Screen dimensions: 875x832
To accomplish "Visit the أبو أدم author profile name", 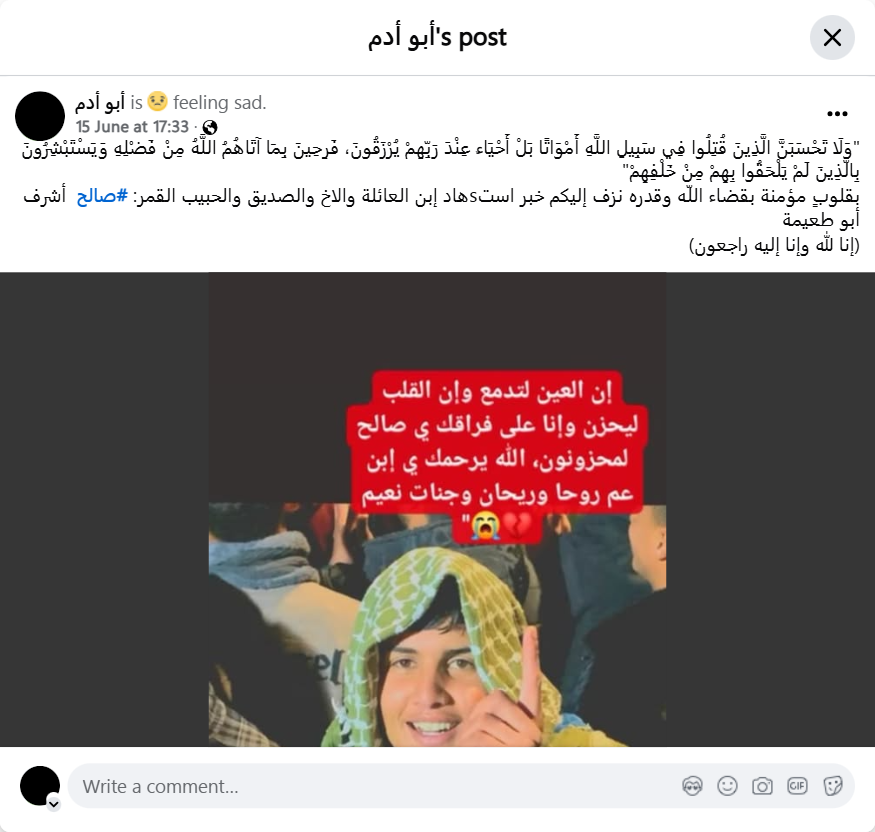I will click(100, 102).
